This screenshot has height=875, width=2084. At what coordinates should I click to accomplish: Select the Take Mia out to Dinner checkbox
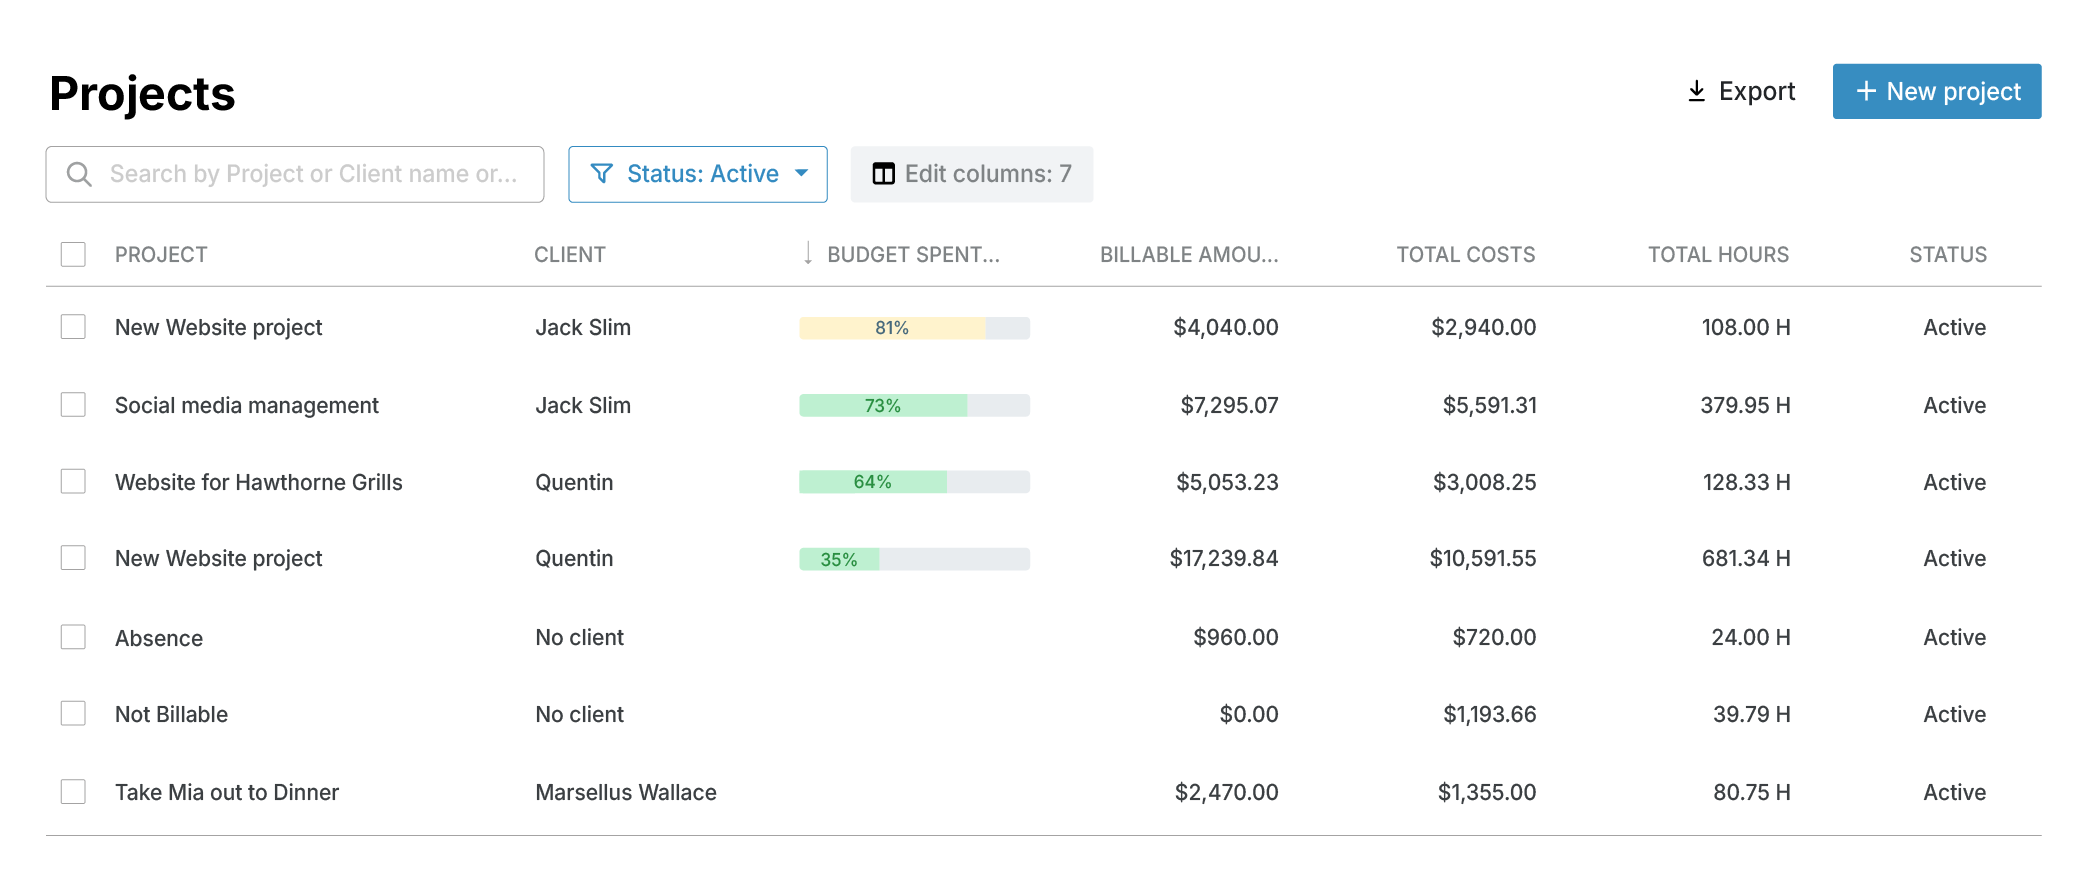coord(73,792)
